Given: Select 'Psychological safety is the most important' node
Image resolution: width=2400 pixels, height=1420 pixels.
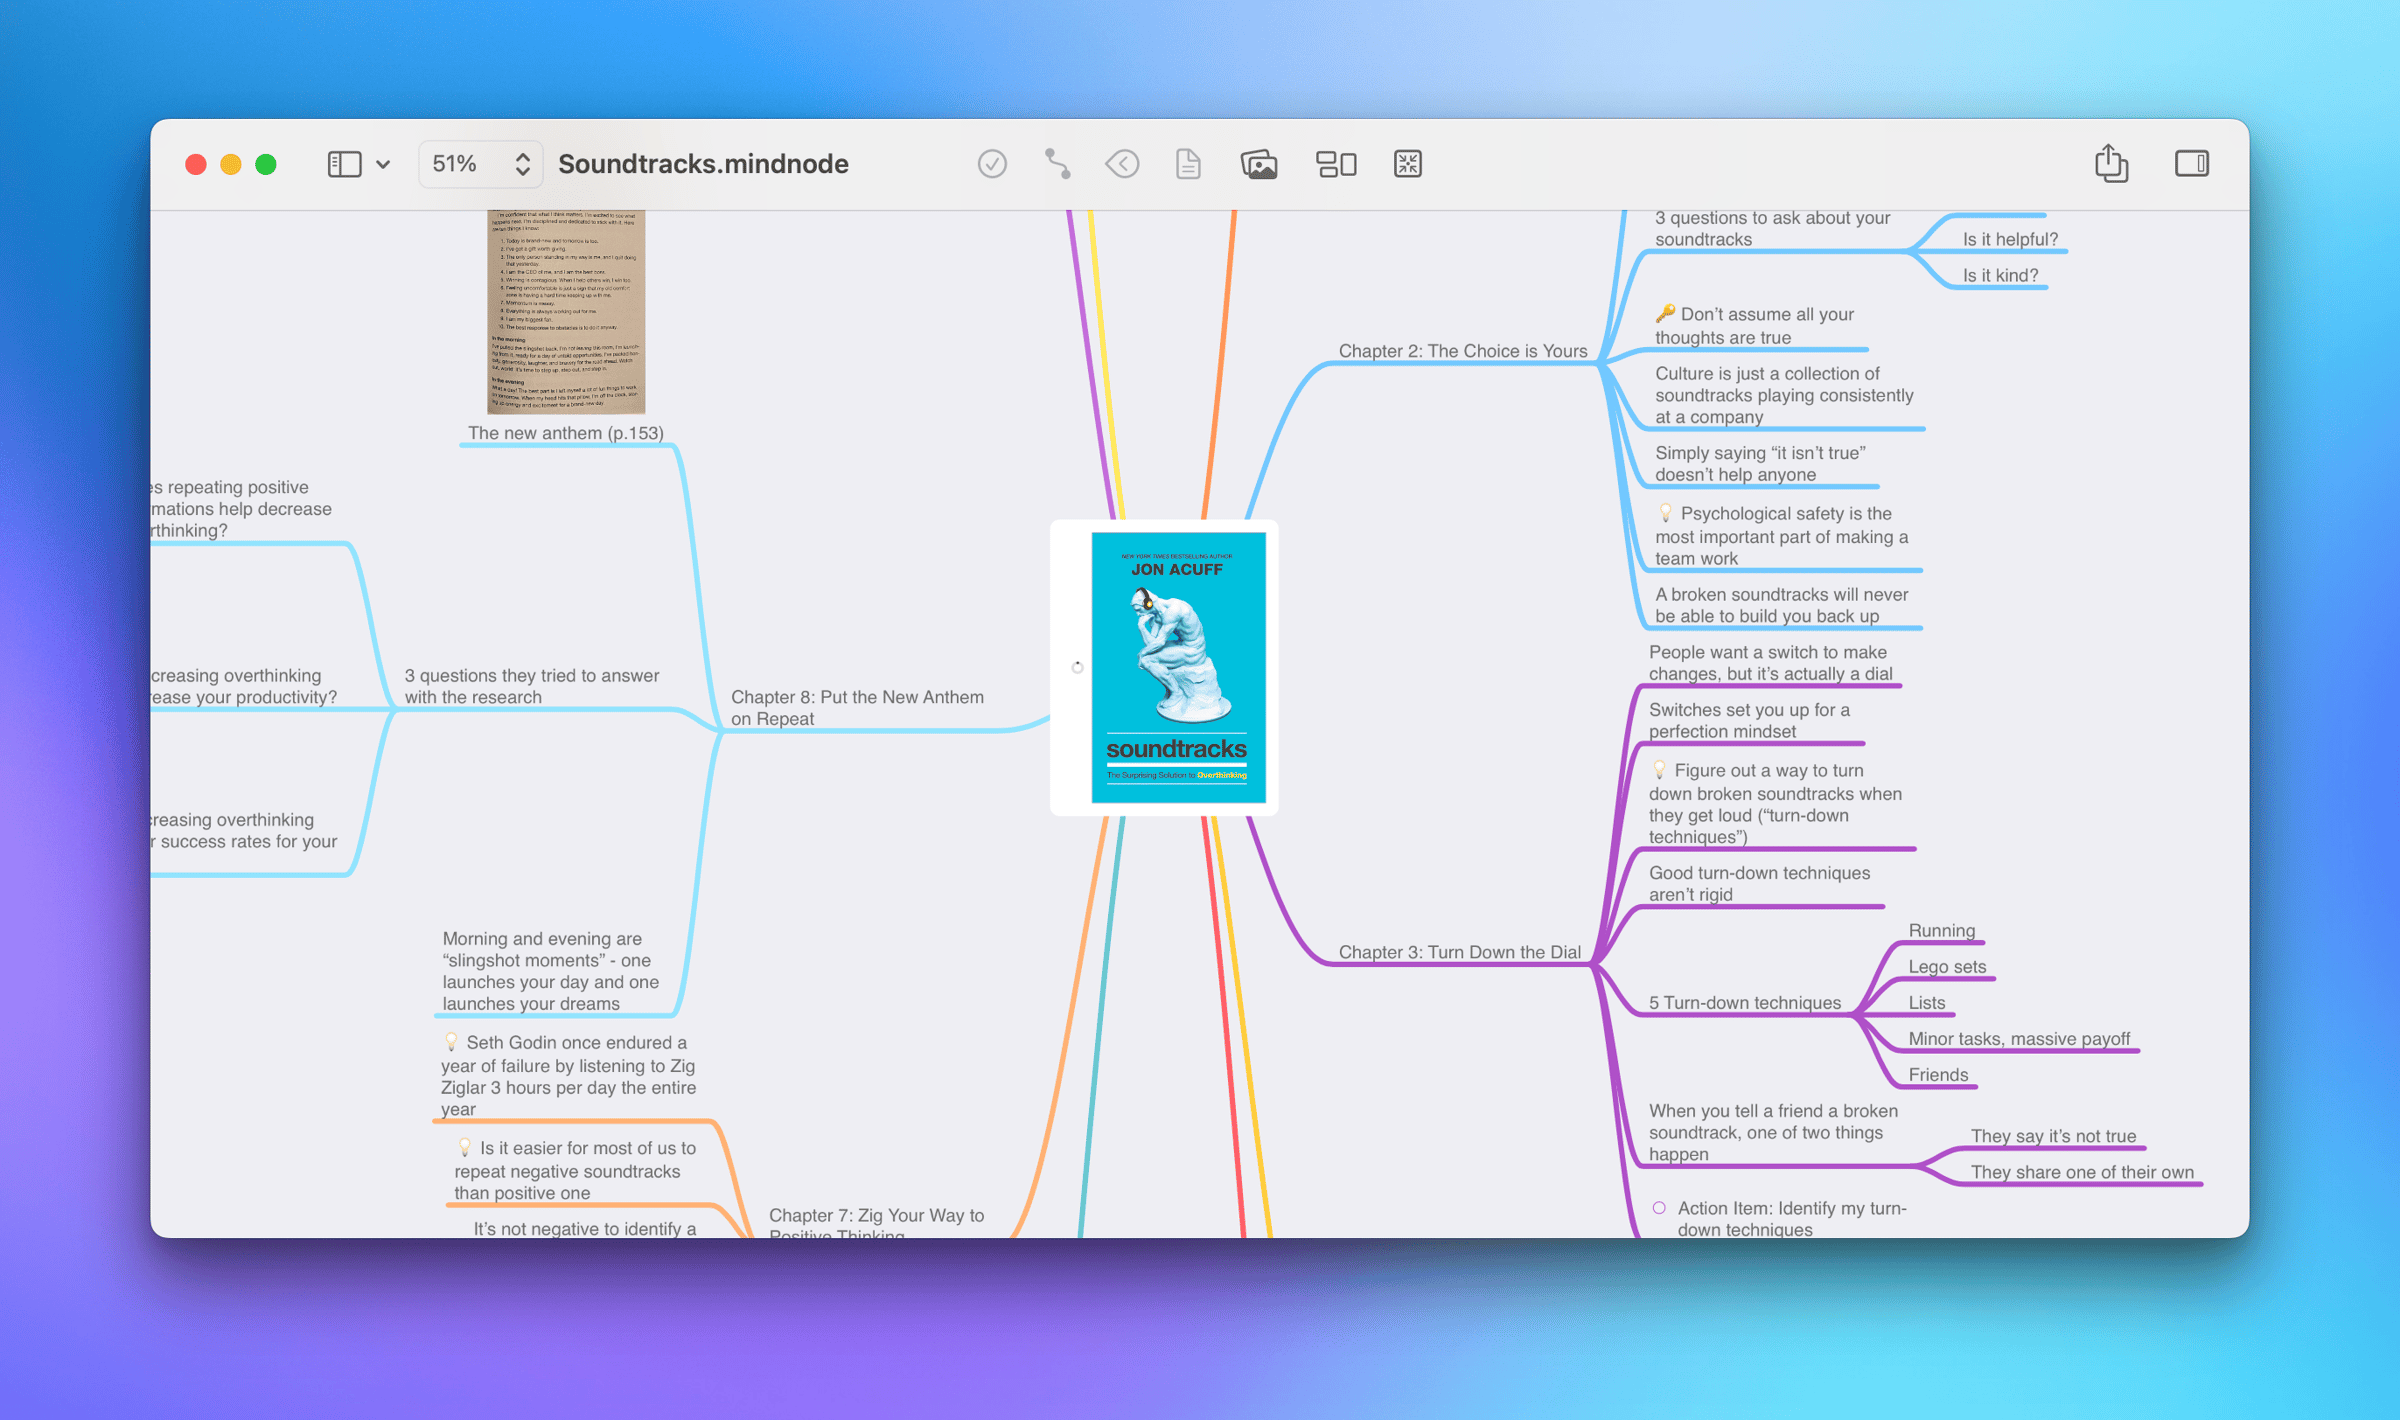Looking at the screenshot, I should click(x=1782, y=536).
